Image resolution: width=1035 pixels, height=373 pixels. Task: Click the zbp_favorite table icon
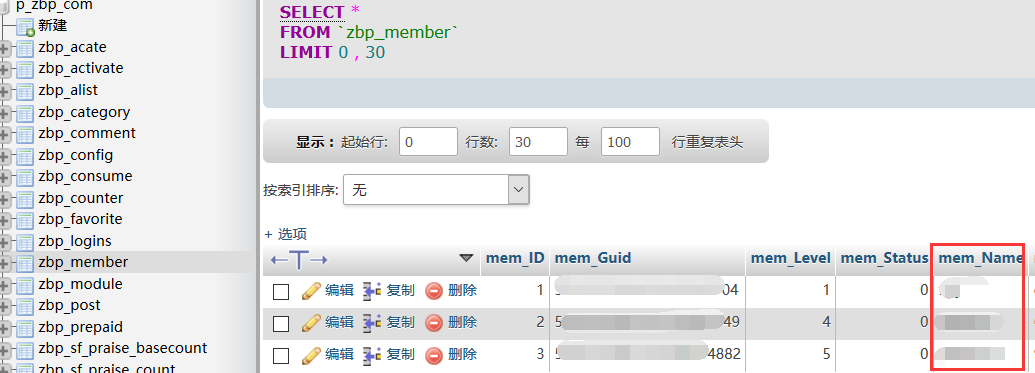tap(24, 220)
